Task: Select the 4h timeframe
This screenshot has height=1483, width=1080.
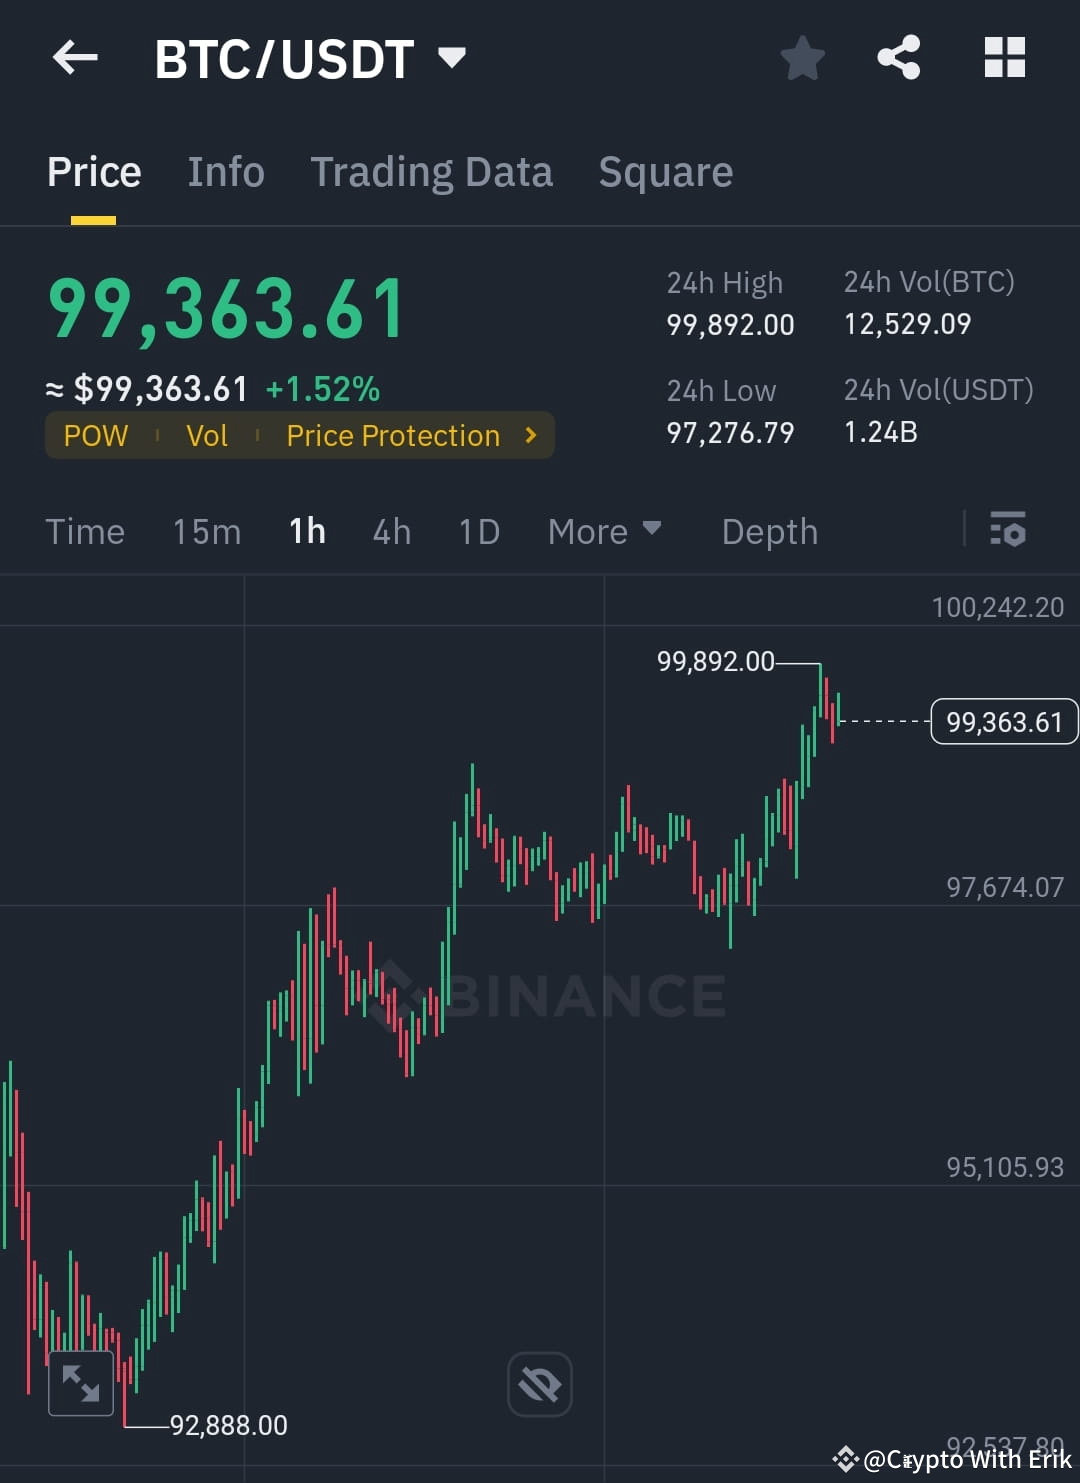Action: pos(391,531)
